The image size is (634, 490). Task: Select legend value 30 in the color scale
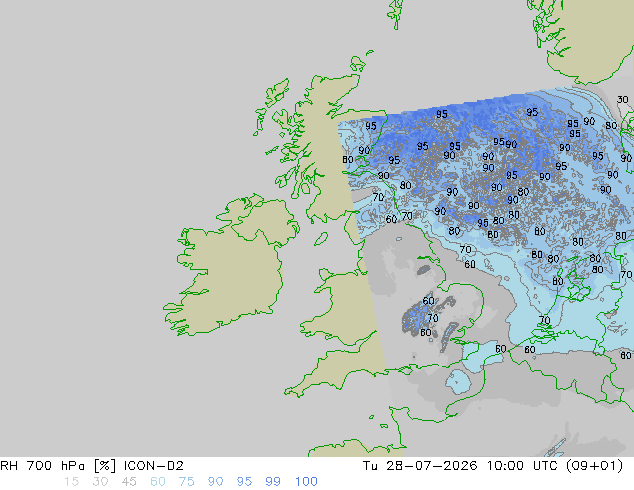click(100, 482)
